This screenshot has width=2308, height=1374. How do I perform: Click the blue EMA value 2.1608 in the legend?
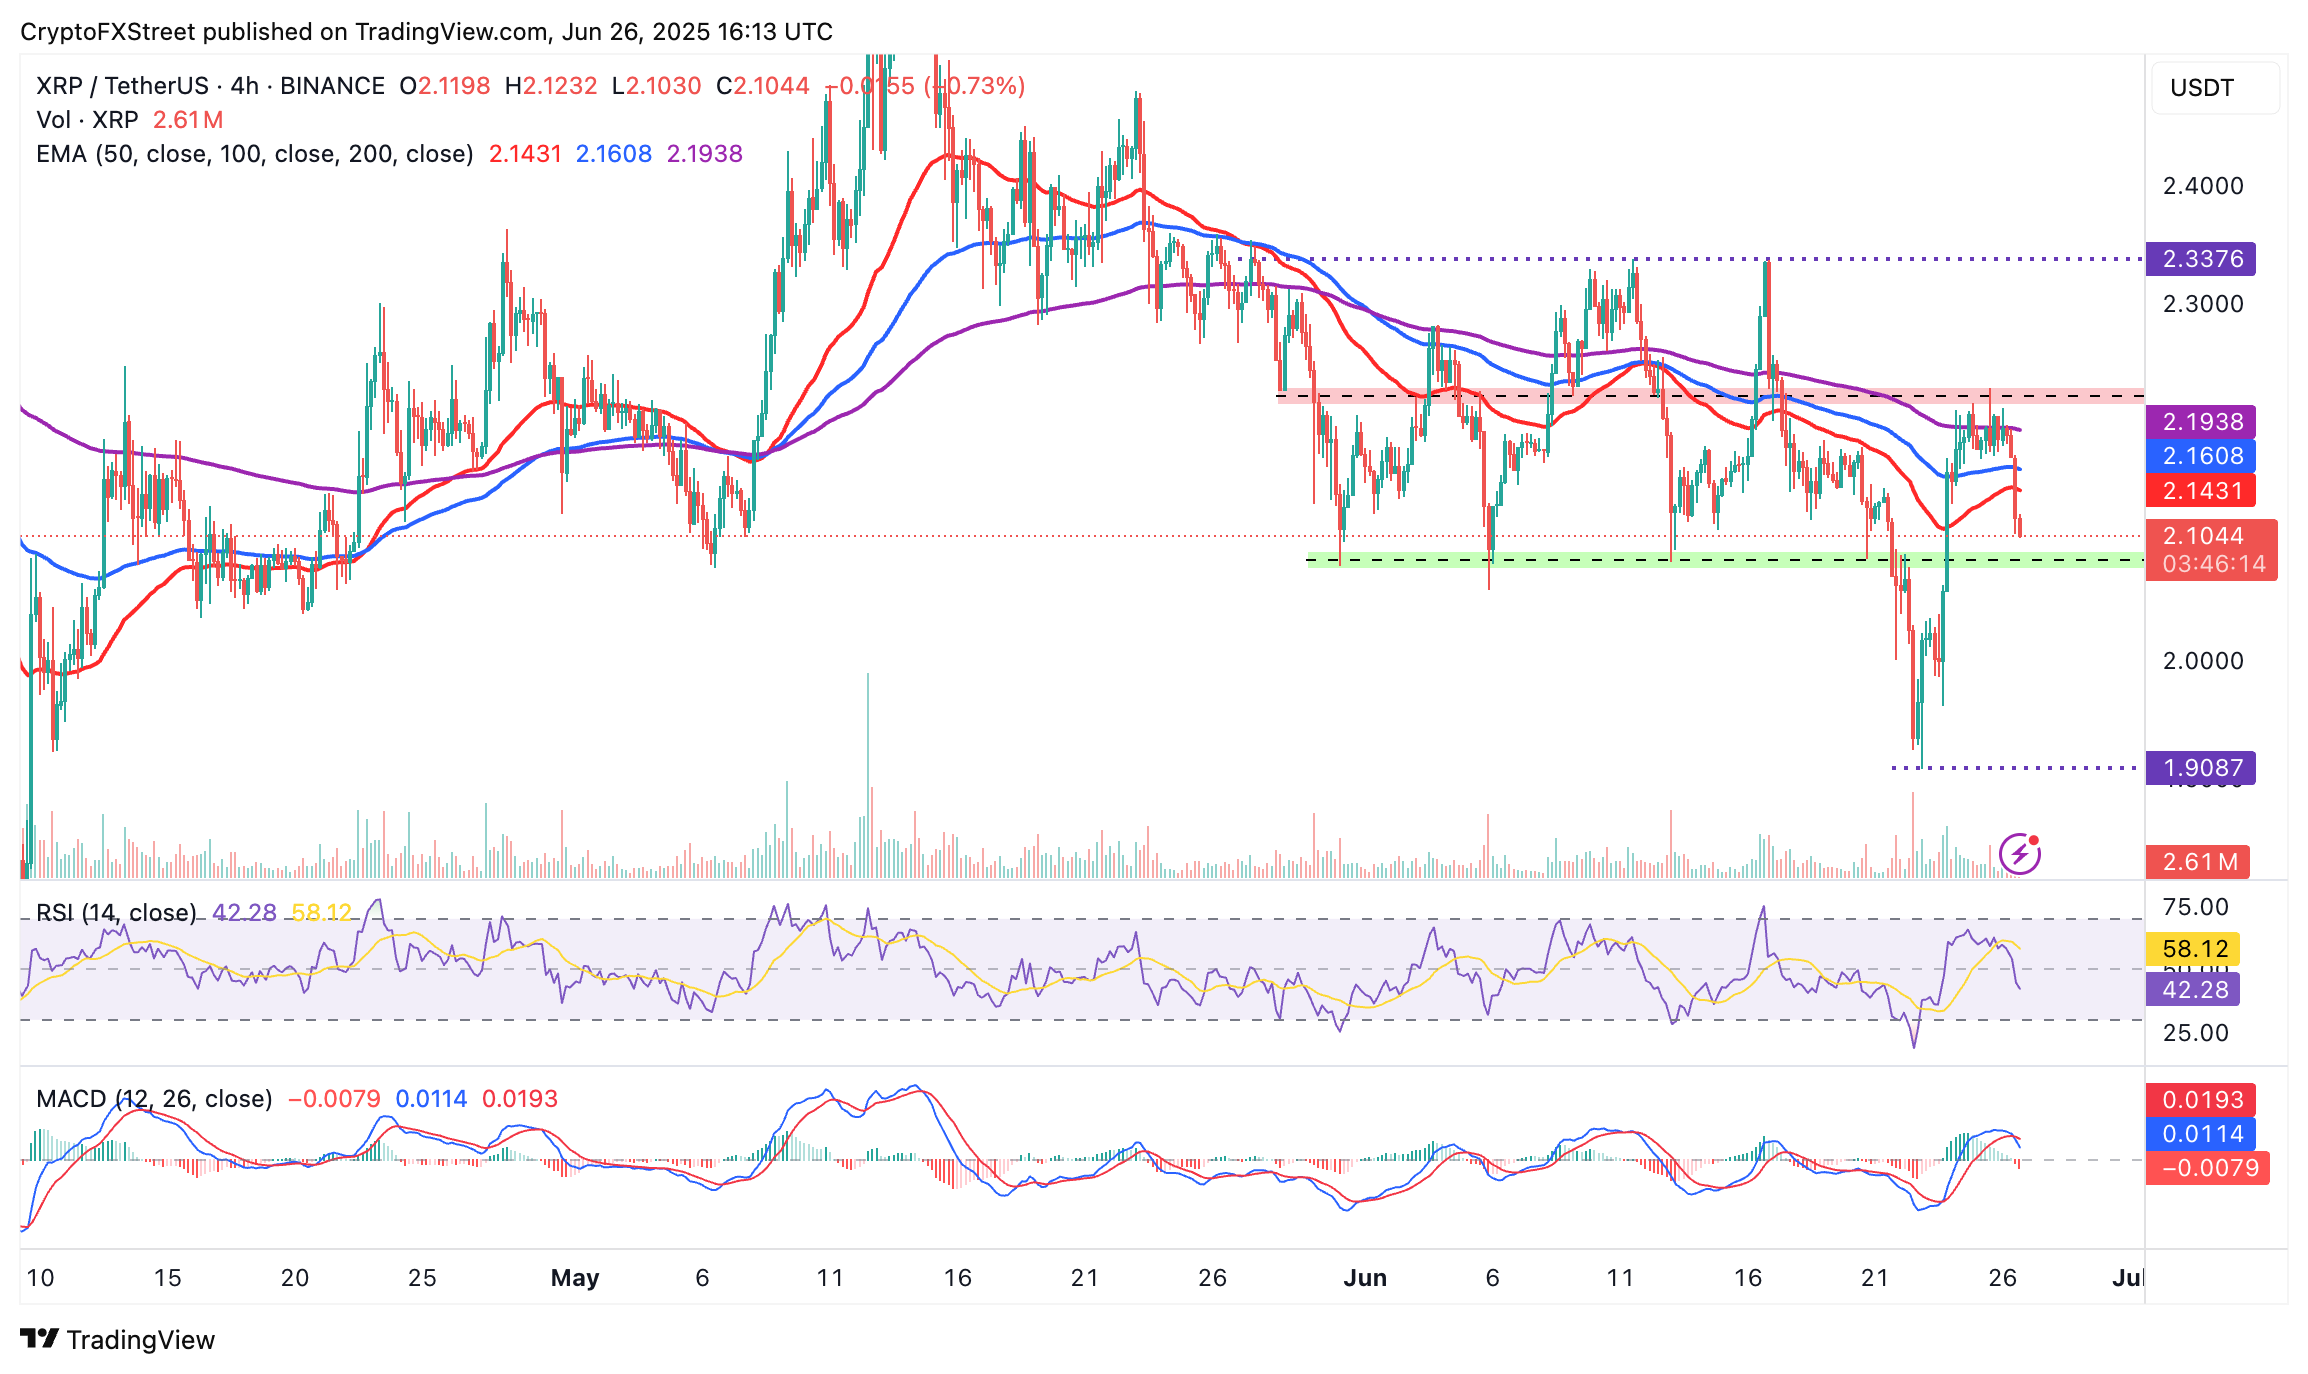click(x=614, y=154)
